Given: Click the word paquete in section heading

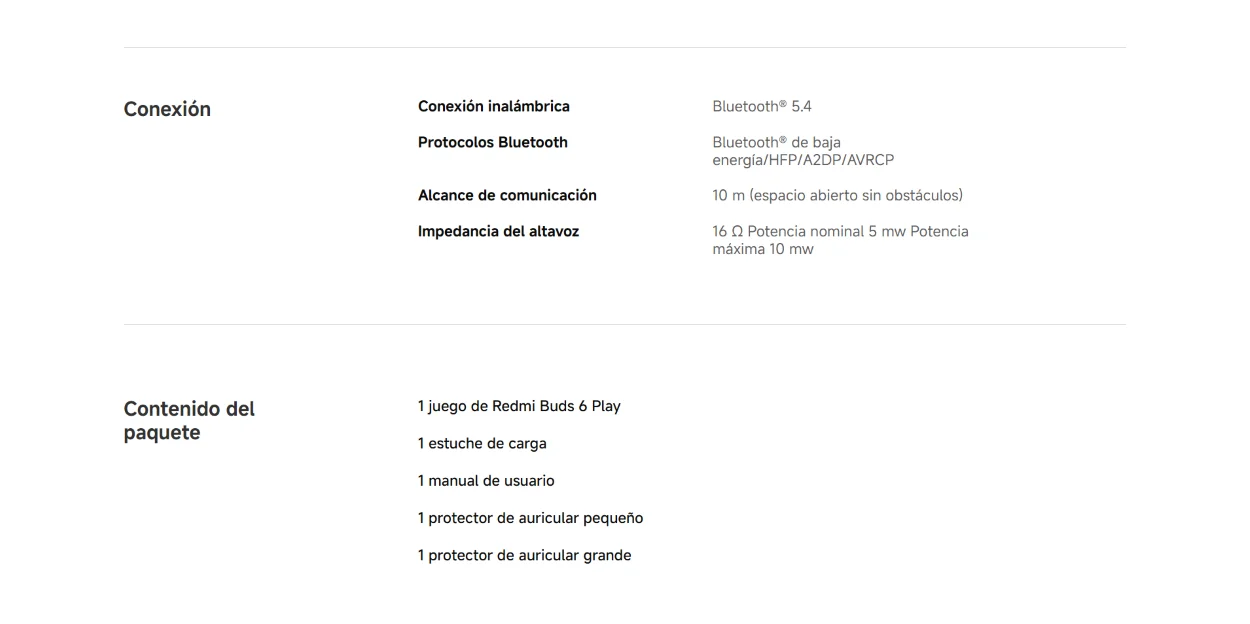Looking at the screenshot, I should [x=162, y=433].
